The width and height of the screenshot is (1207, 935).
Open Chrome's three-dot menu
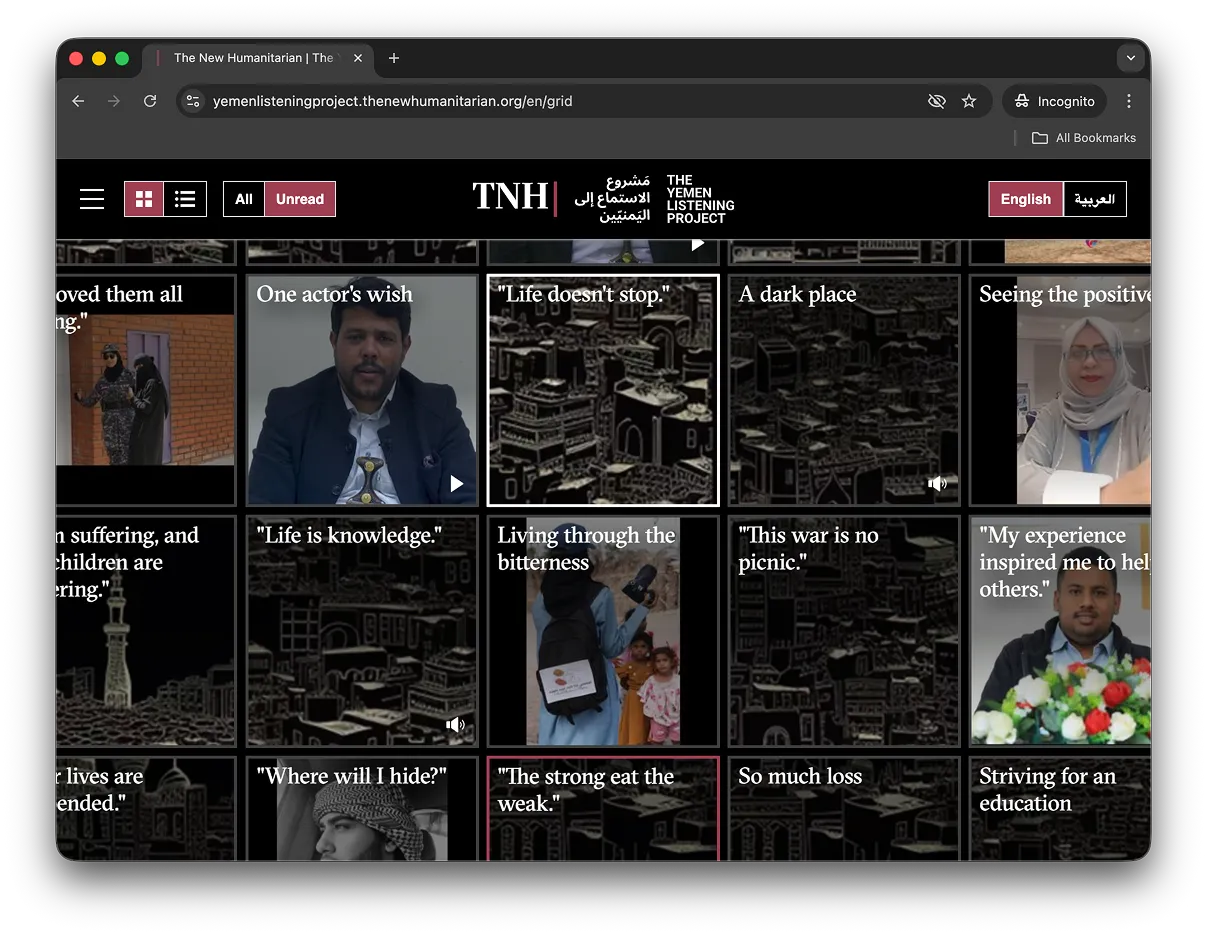click(x=1128, y=101)
